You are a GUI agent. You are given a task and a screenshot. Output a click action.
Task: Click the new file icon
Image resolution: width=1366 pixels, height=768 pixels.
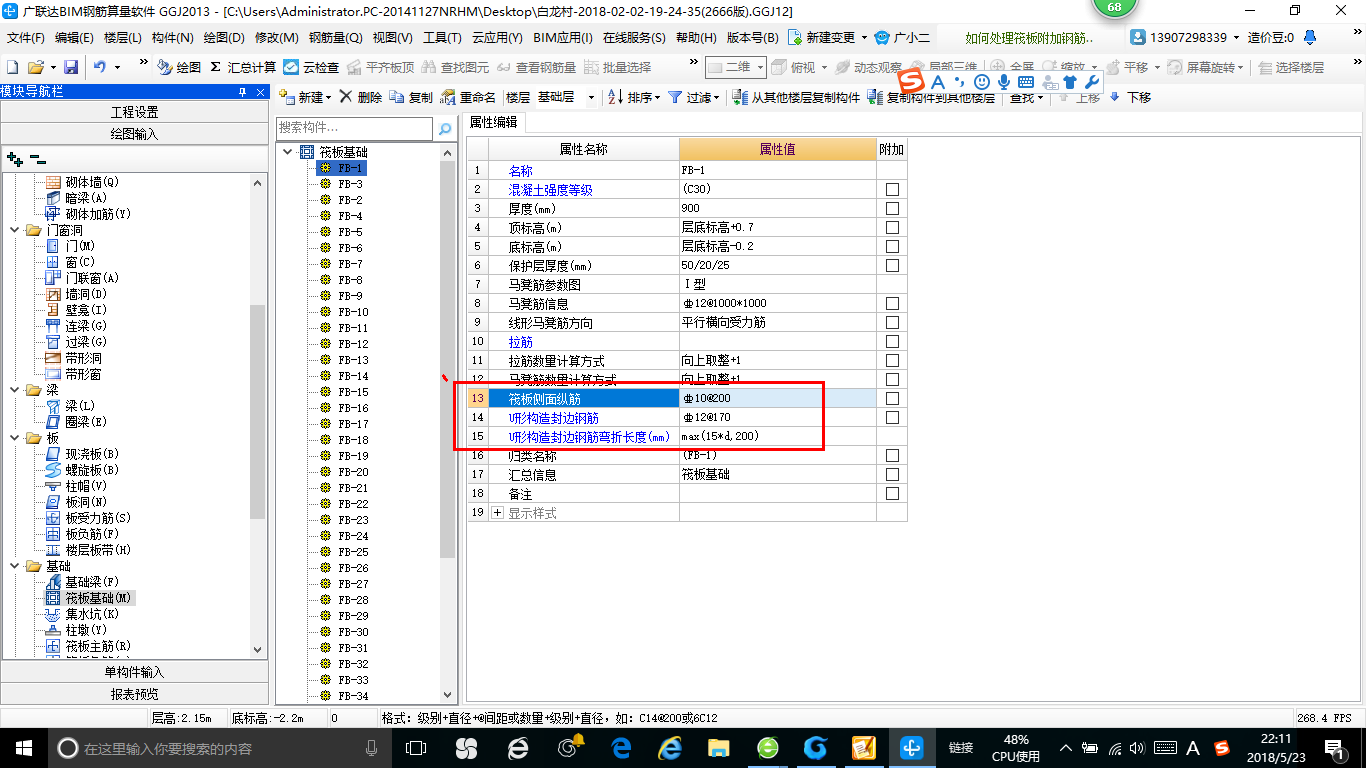click(x=12, y=67)
